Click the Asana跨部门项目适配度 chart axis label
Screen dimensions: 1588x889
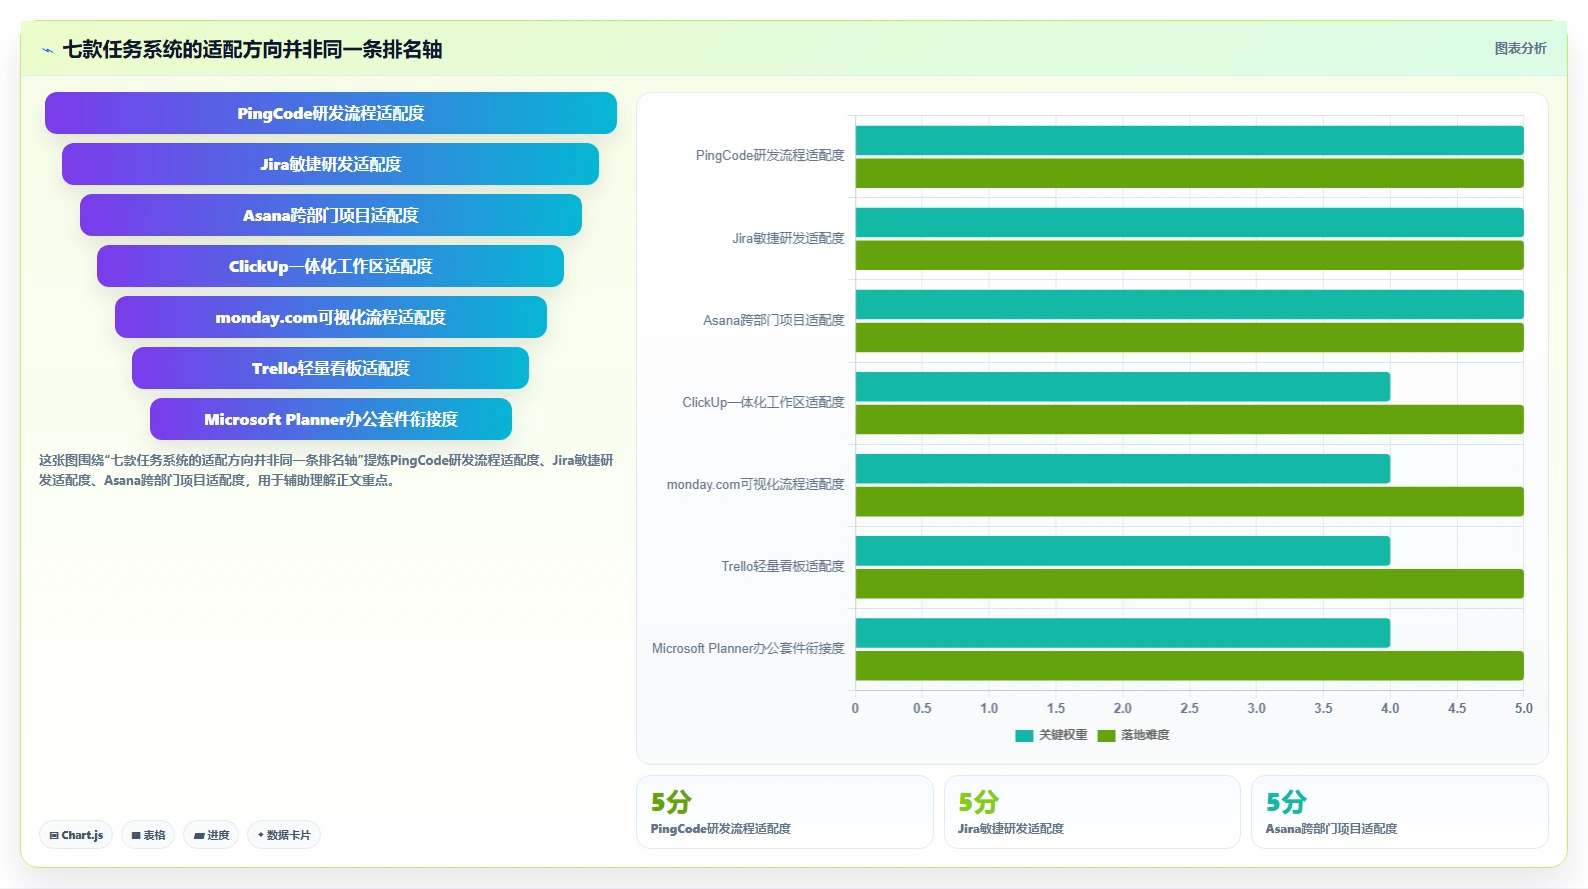pyautogui.click(x=773, y=320)
